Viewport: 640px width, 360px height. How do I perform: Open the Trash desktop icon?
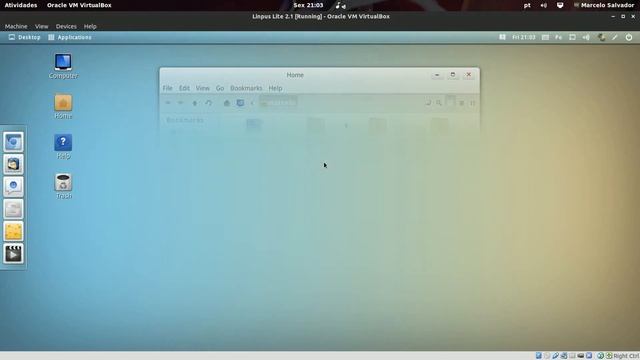tap(63, 187)
